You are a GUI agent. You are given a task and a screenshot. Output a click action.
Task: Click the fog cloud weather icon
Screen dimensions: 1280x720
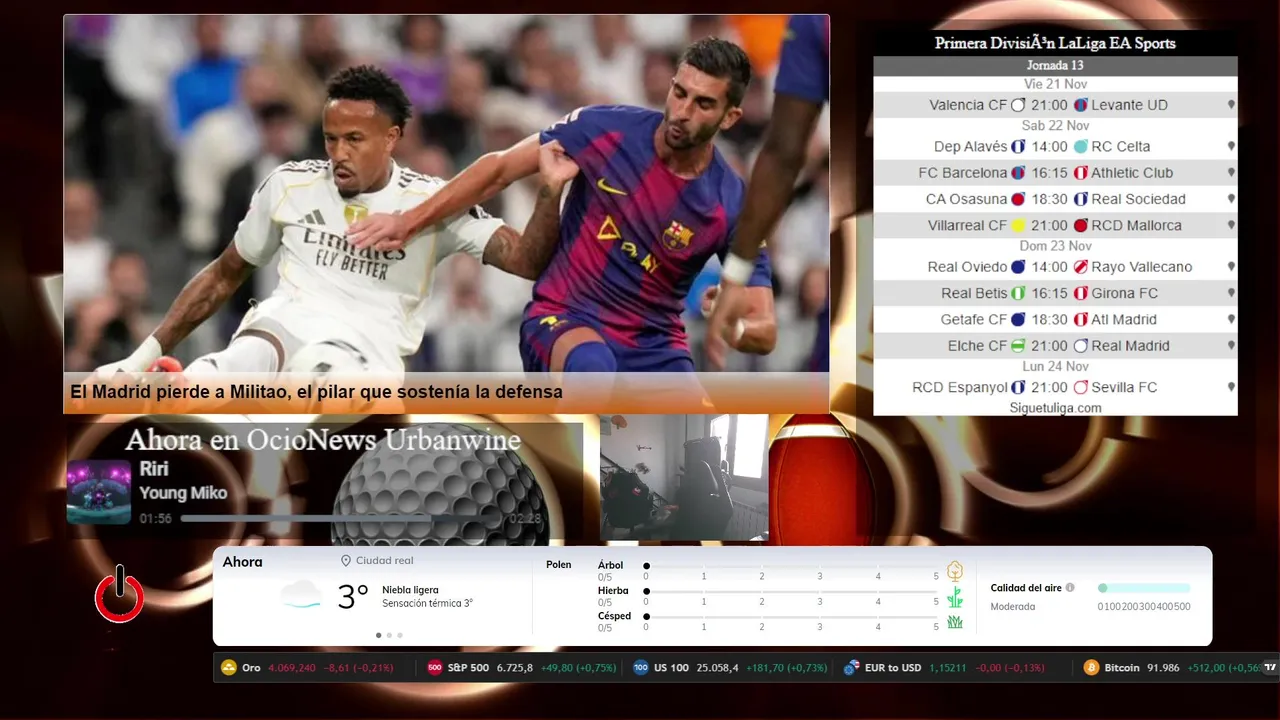pos(301,596)
